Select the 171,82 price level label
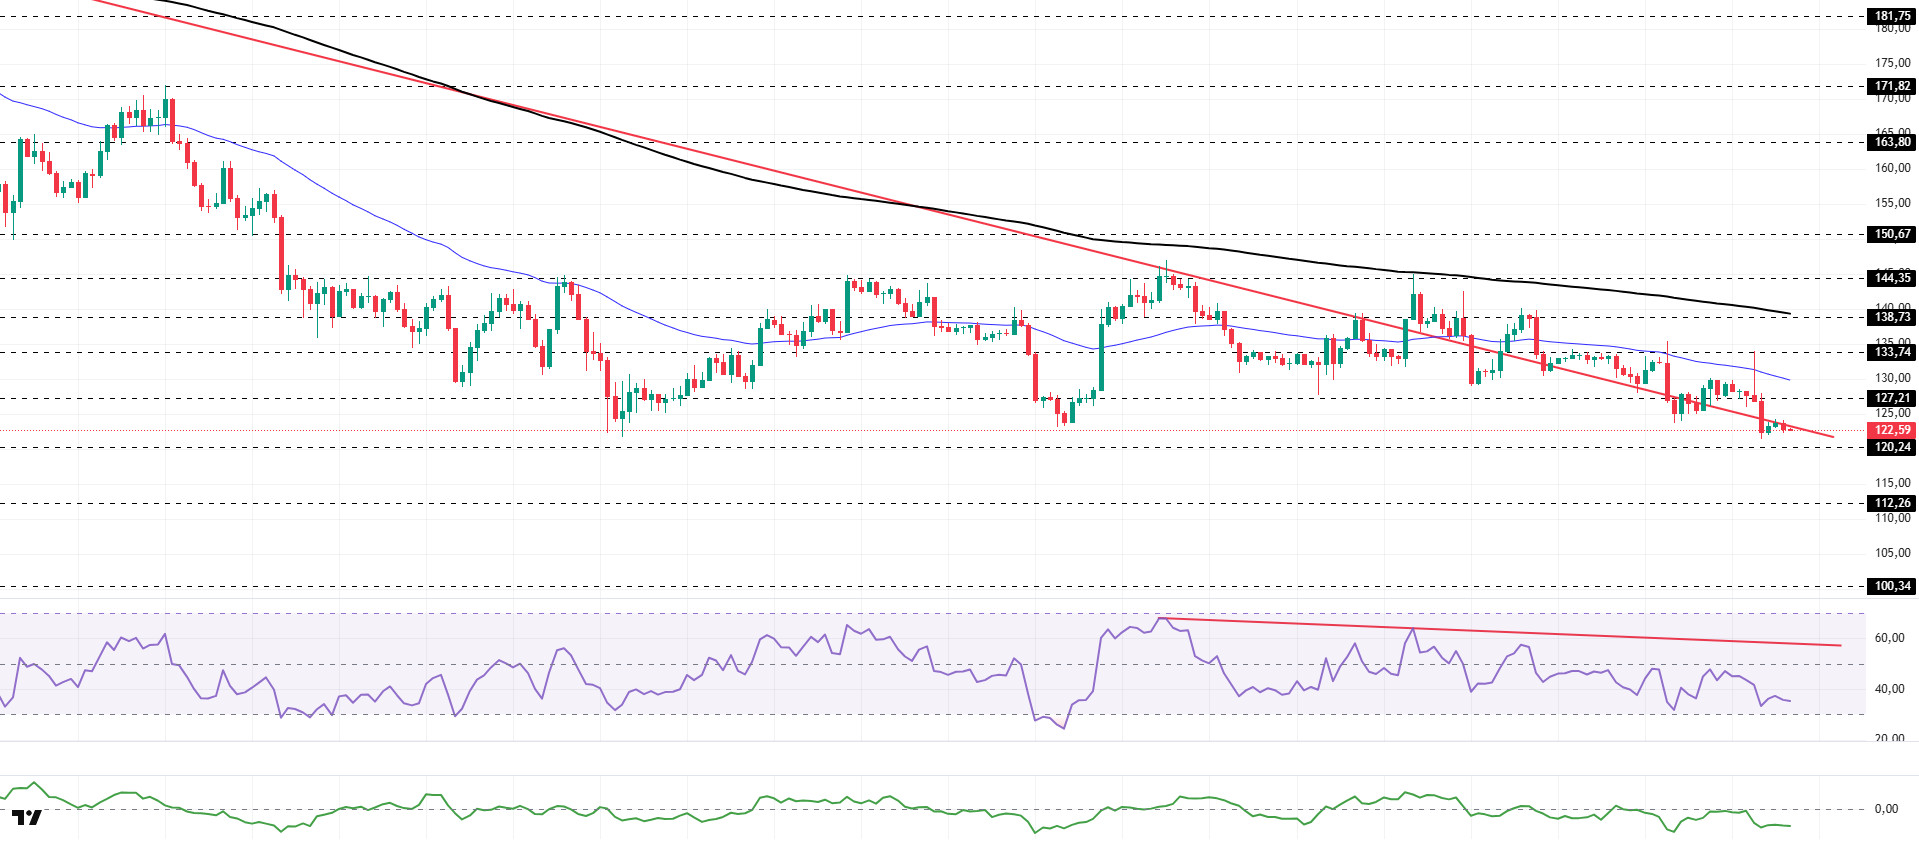Viewport: 1919px width, 846px height. point(1891,86)
